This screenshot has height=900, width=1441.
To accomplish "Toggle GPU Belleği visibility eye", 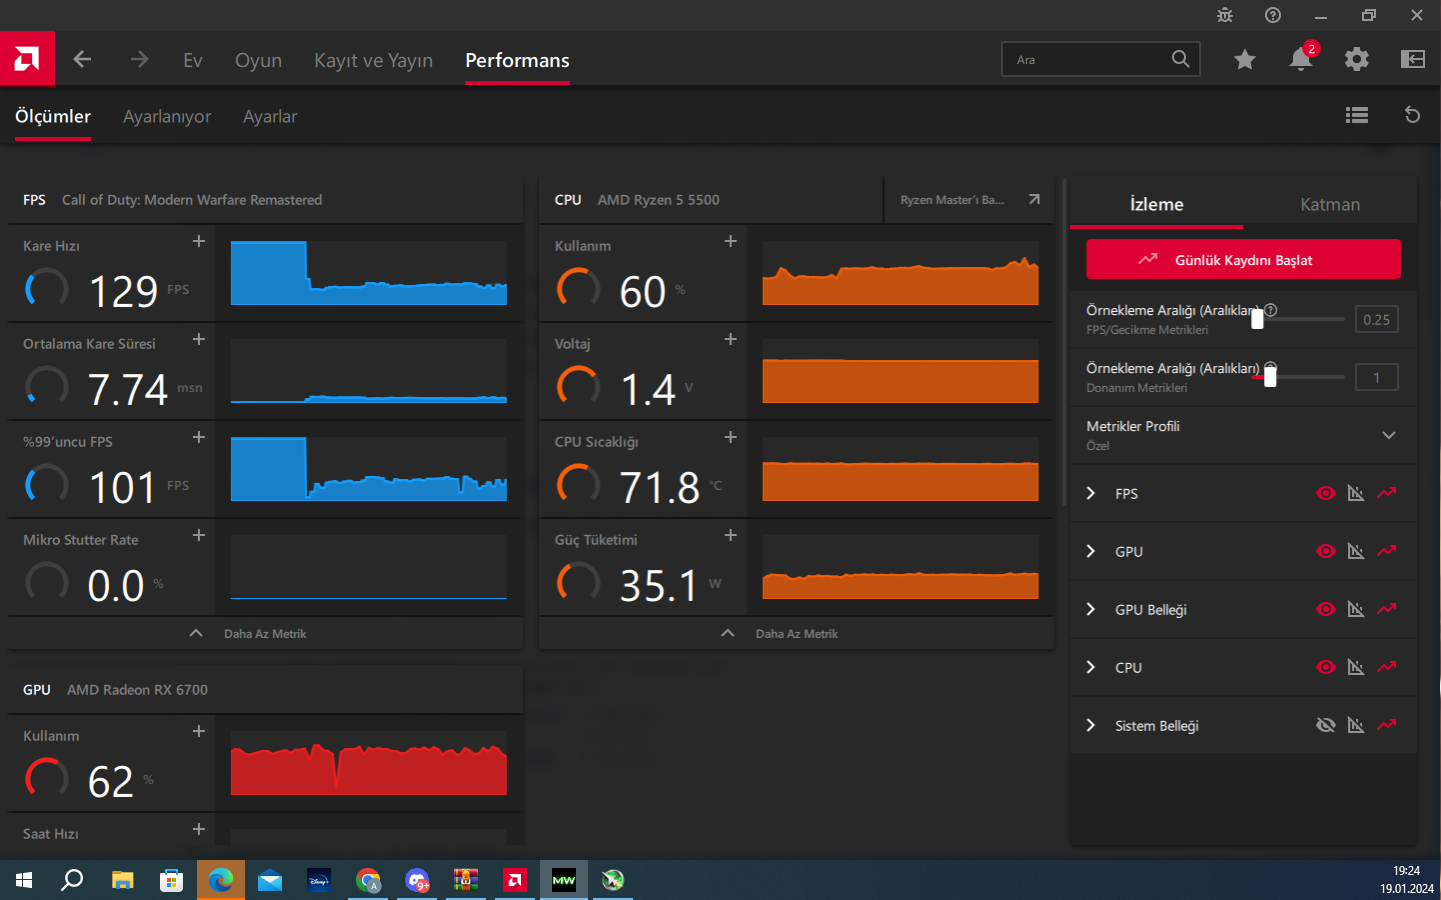I will click(1326, 609).
